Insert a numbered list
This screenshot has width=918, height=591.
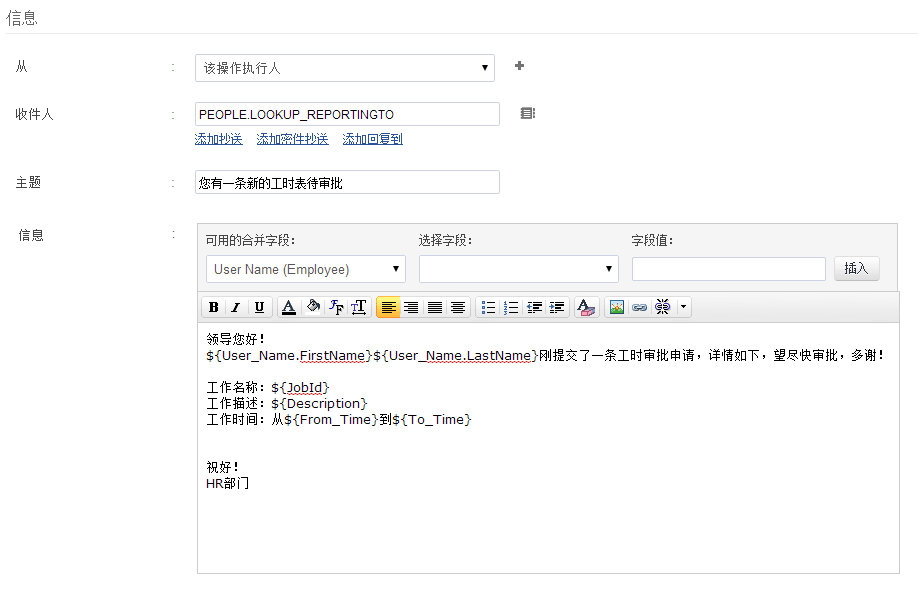point(511,308)
